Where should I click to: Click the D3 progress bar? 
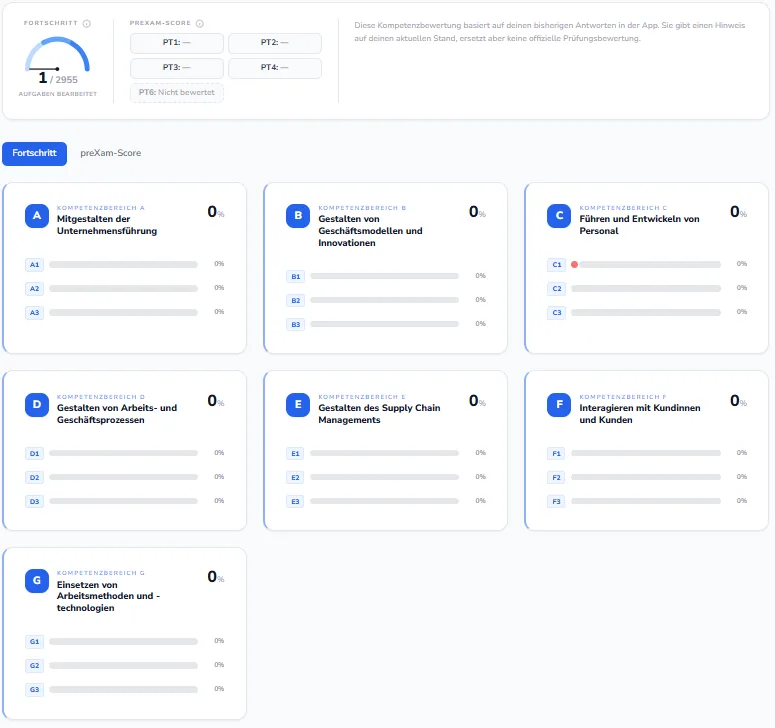[x=123, y=502]
